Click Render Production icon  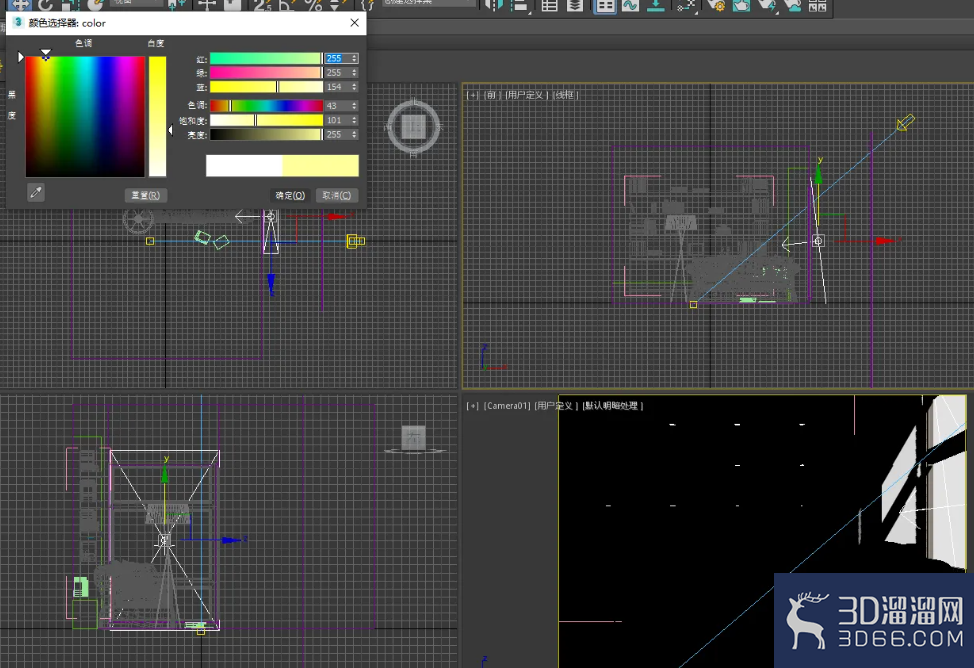[770, 6]
